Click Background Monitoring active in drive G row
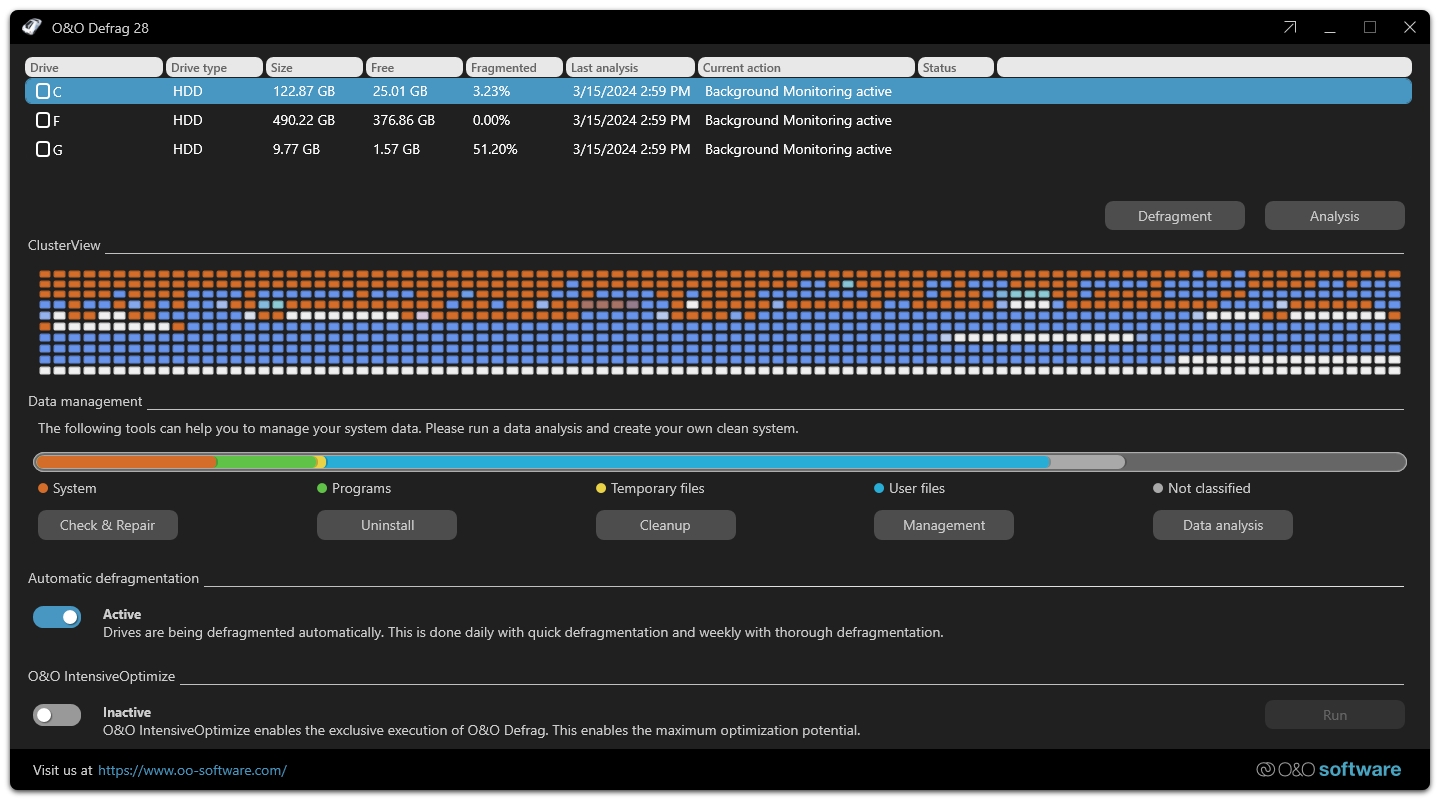 coord(798,149)
